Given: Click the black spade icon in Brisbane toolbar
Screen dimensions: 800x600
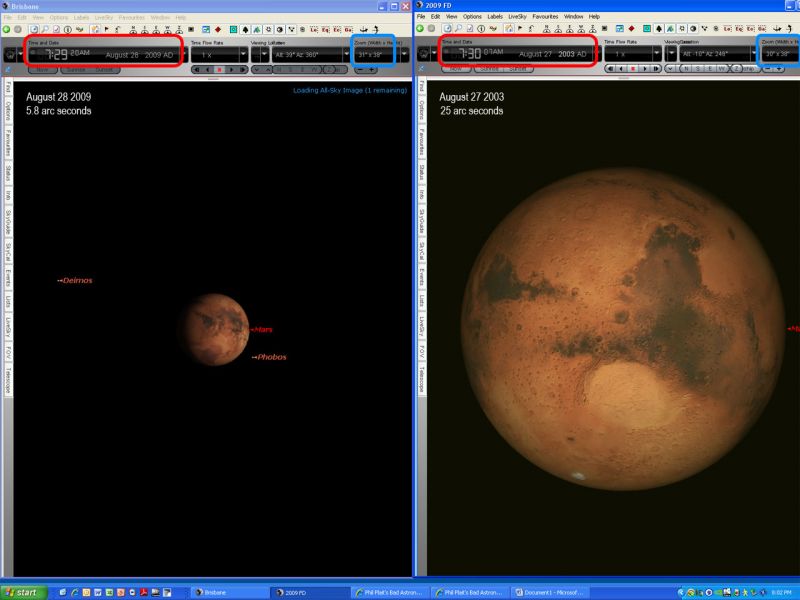Looking at the screenshot, I should click(x=245, y=30).
